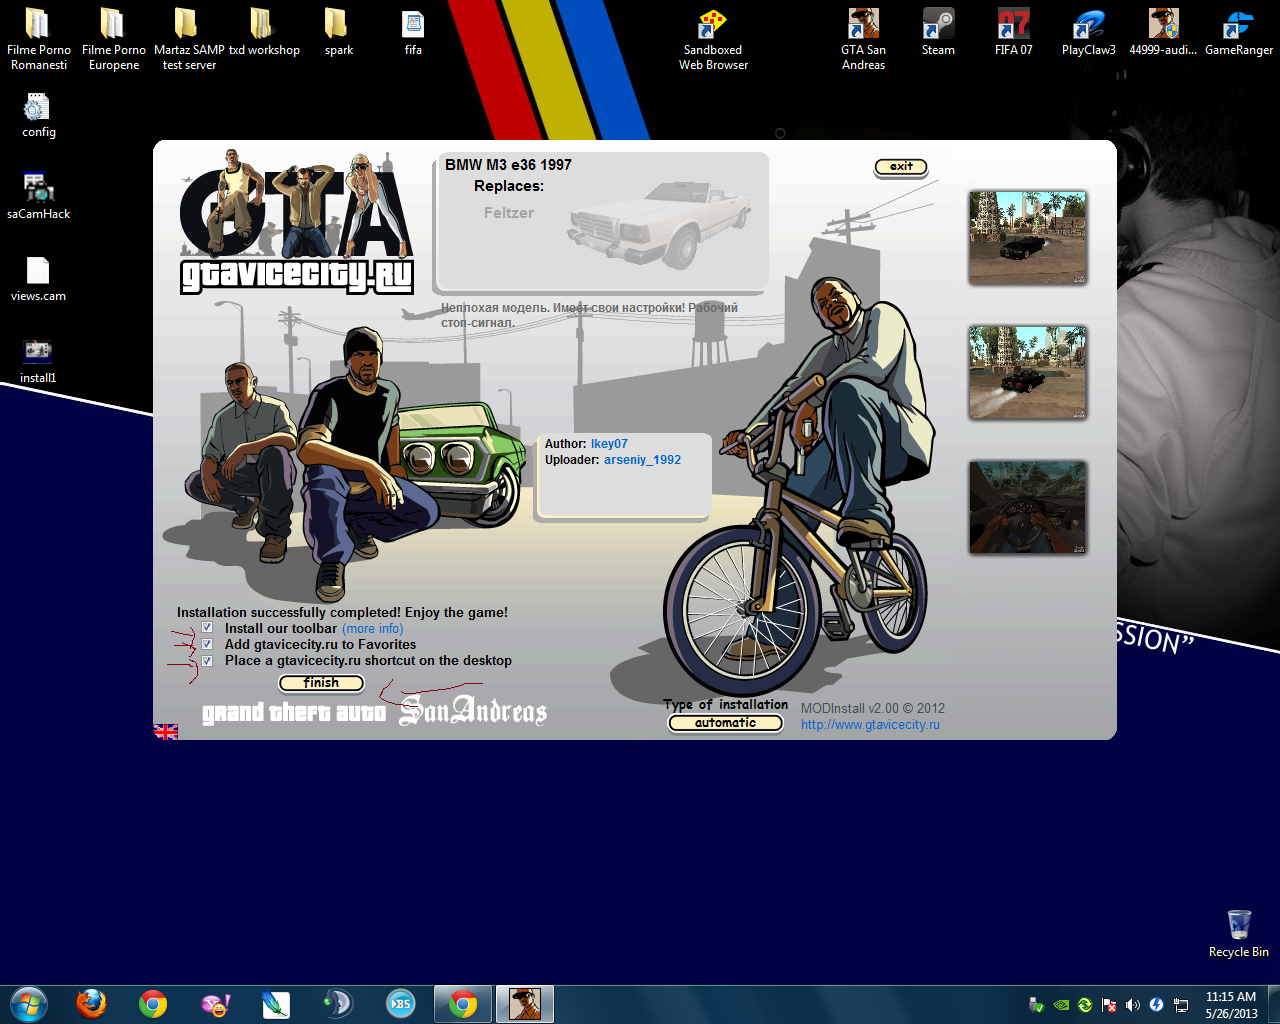The image size is (1280, 1024).
Task: View the third interior screenshot thumbnail
Action: (x=1027, y=507)
